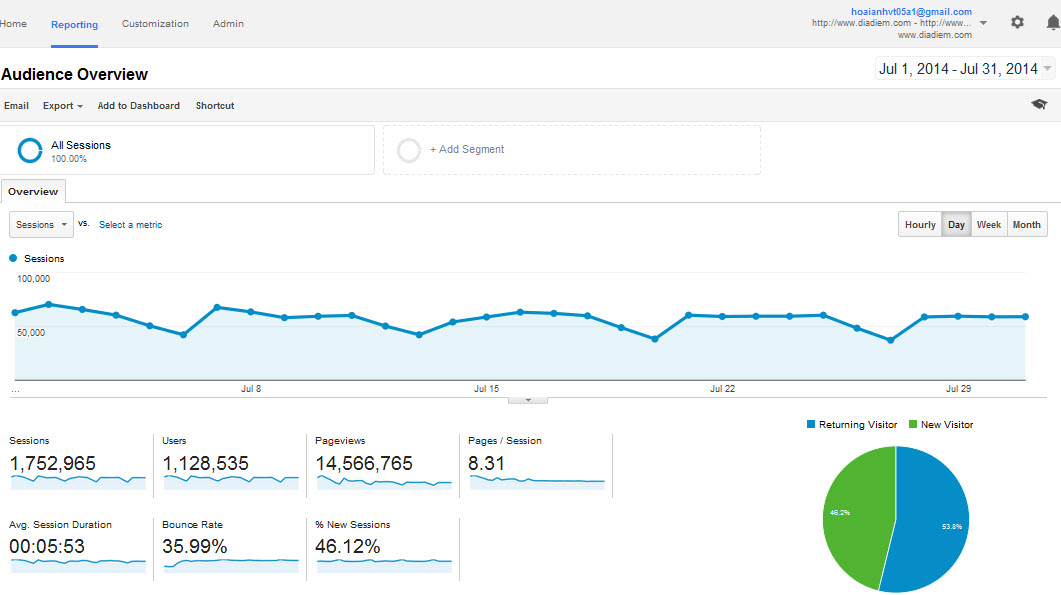The image size is (1061, 595).
Task: Click the Add to Dashboard button
Action: pyautogui.click(x=138, y=105)
